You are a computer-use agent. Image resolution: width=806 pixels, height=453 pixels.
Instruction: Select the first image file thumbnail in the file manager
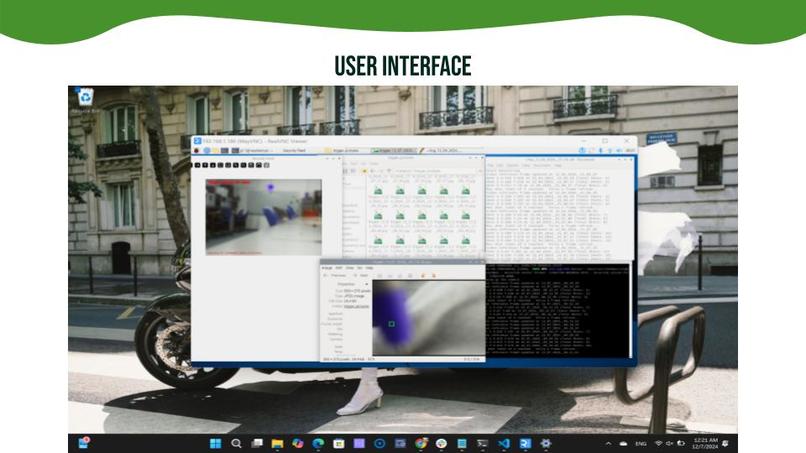pos(378,191)
